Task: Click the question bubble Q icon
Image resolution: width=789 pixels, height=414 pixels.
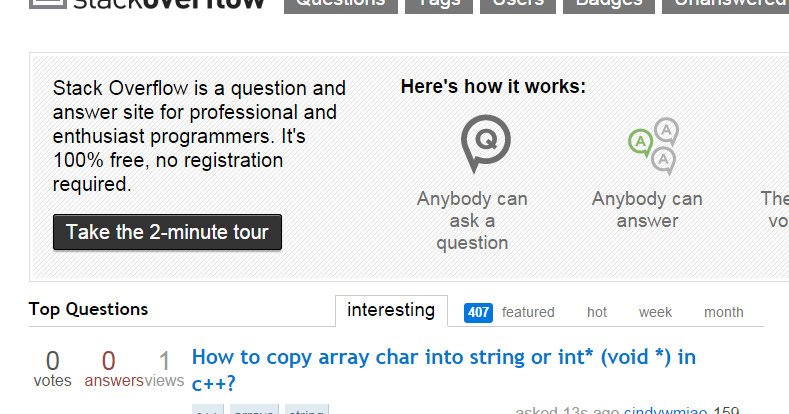Action: point(486,144)
